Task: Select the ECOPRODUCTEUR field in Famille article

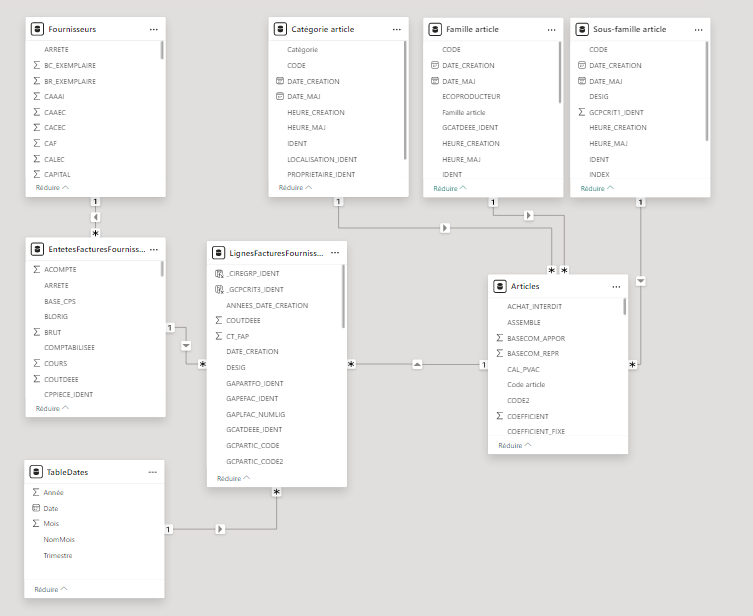Action: click(471, 97)
